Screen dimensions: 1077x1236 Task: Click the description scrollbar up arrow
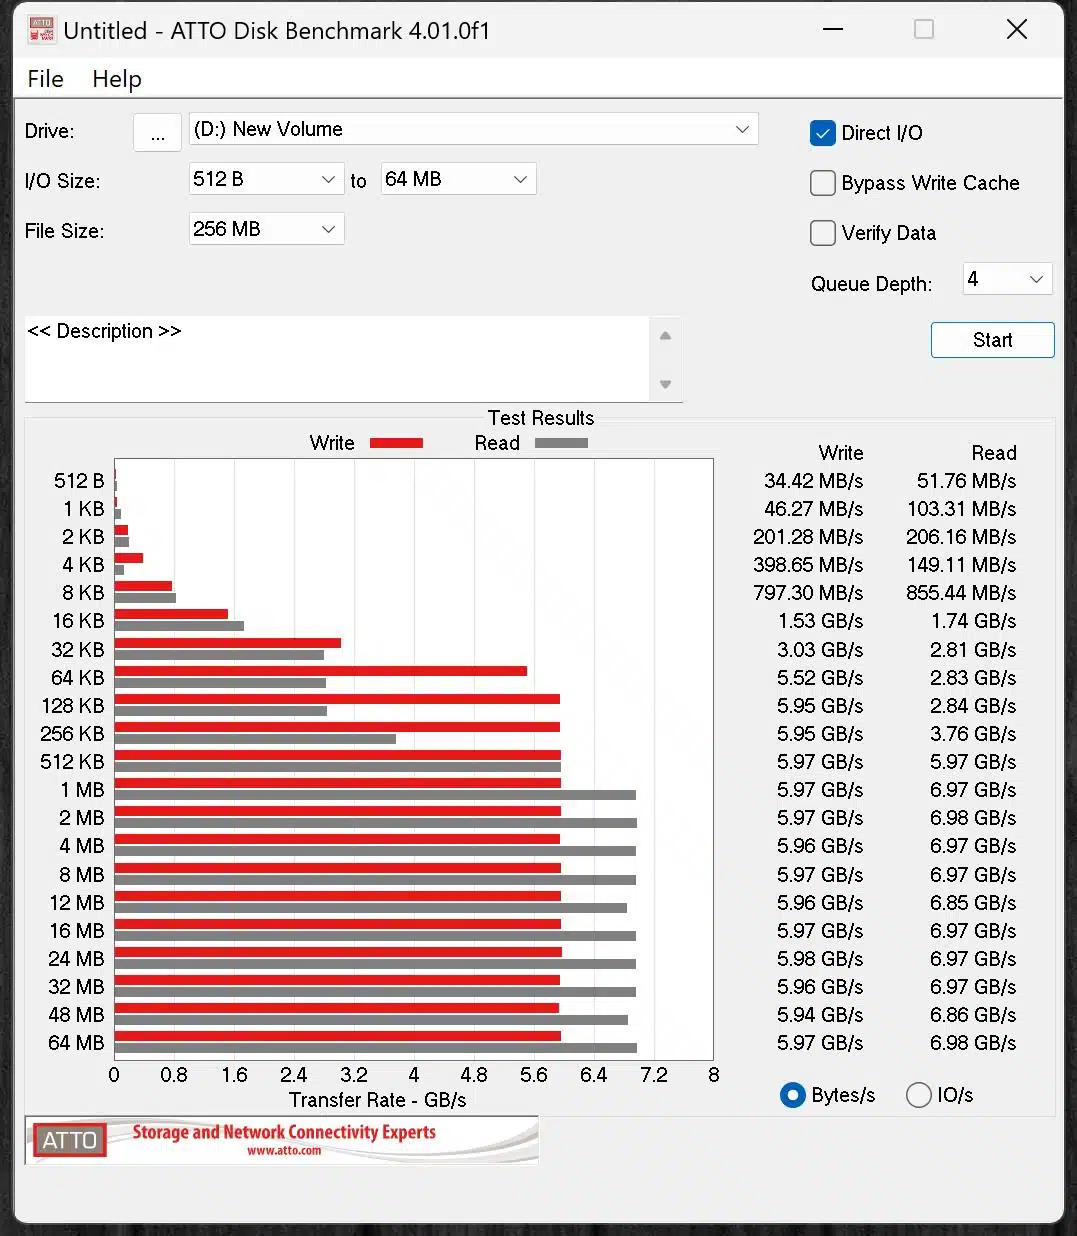[665, 336]
